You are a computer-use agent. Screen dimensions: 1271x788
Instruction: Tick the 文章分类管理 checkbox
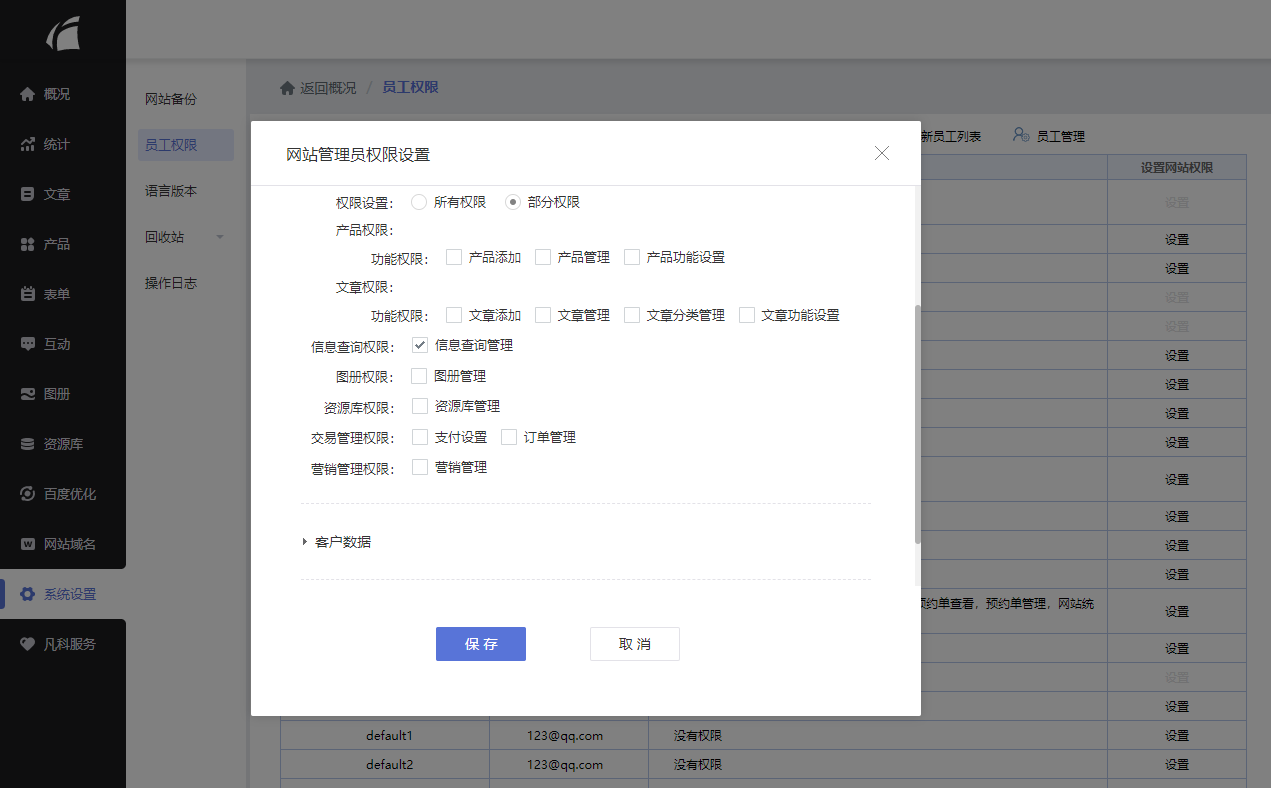[632, 315]
